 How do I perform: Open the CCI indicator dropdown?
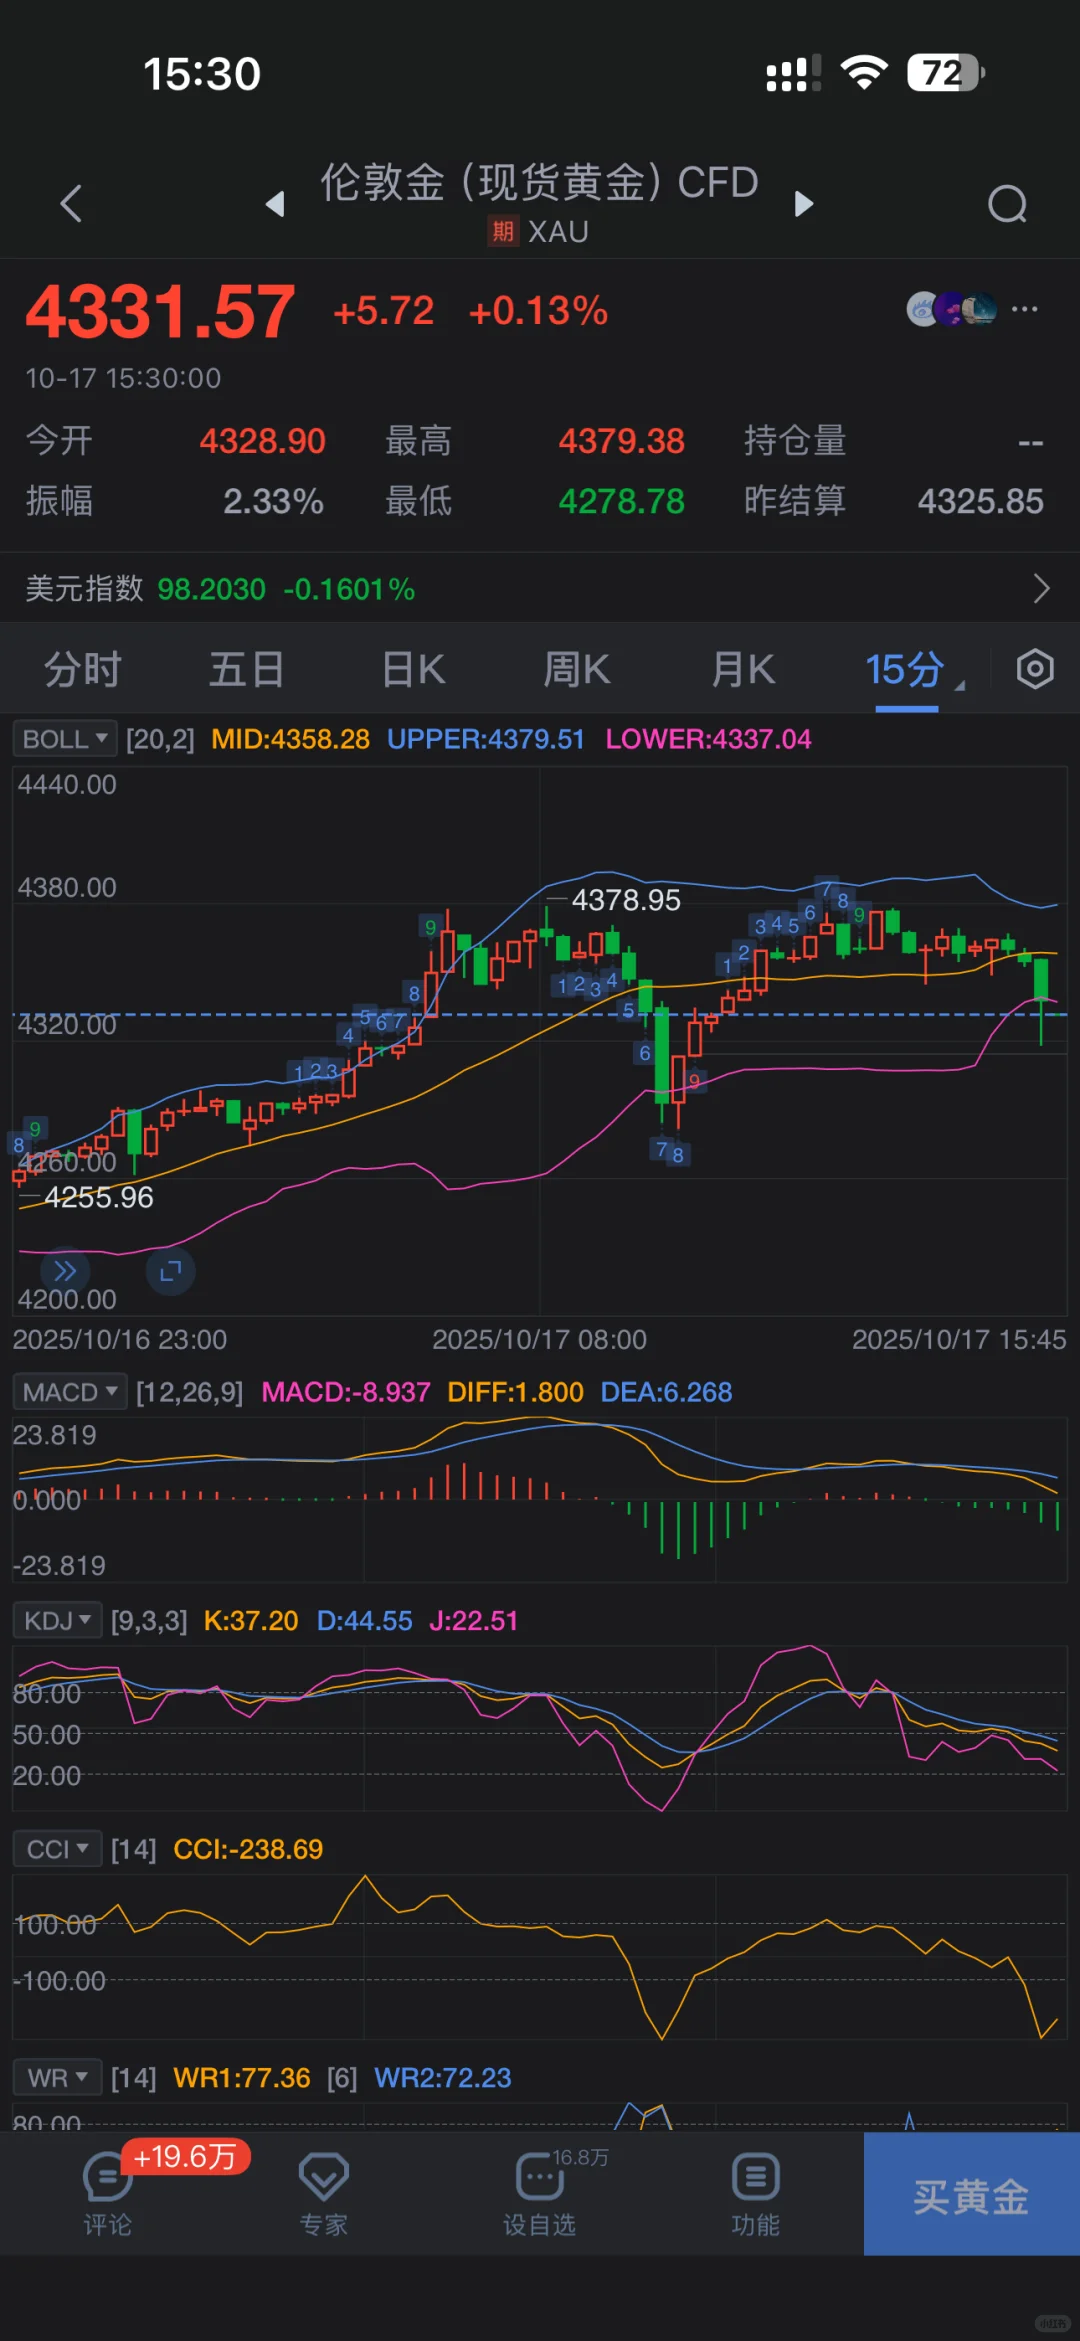[x=58, y=1849]
